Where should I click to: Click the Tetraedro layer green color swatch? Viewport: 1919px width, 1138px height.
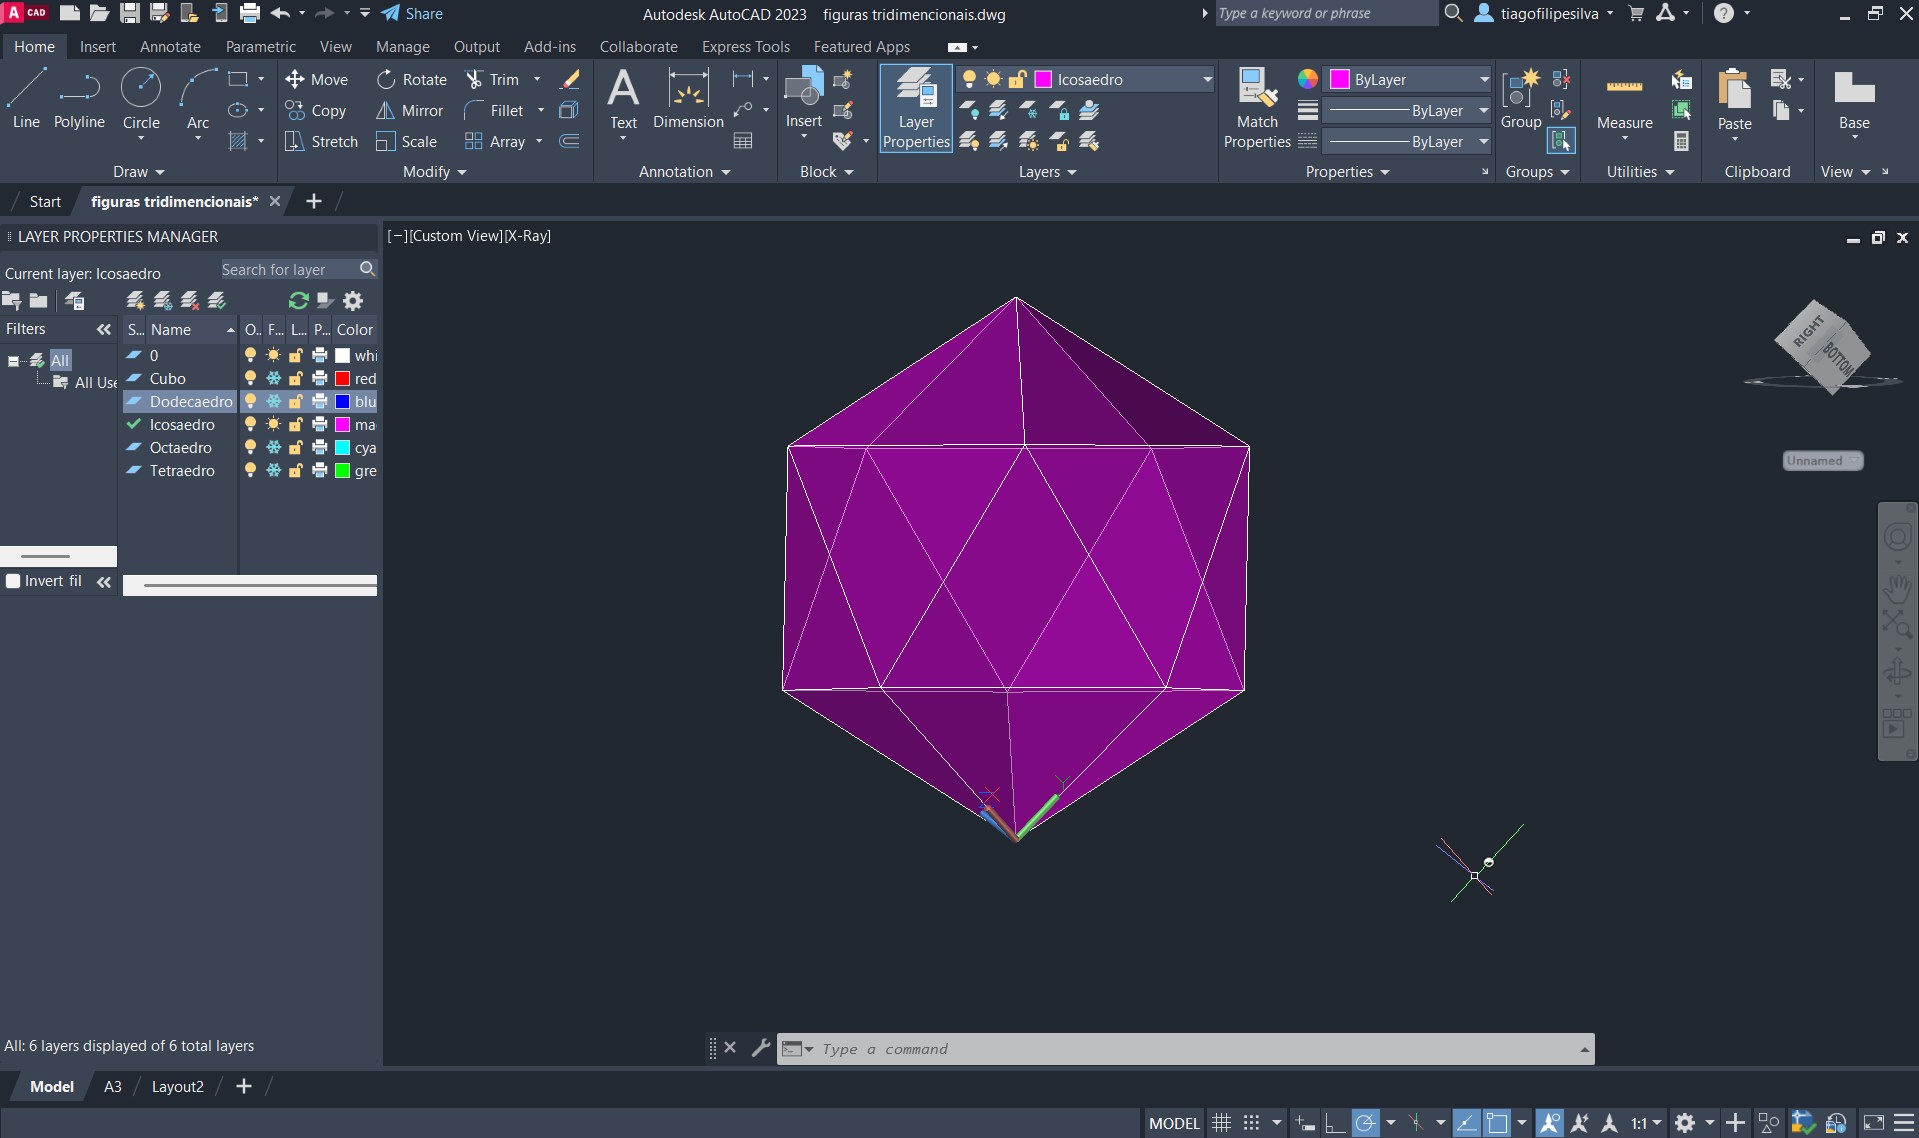coord(343,471)
